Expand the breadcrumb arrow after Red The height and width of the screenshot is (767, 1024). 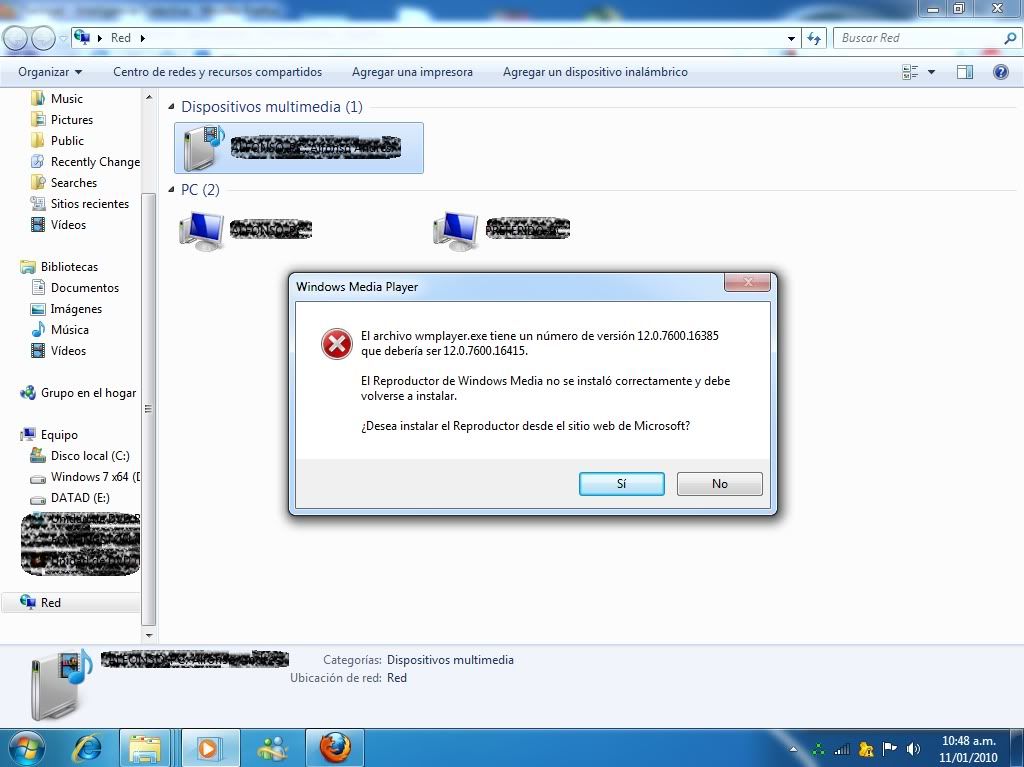pyautogui.click(x=143, y=38)
